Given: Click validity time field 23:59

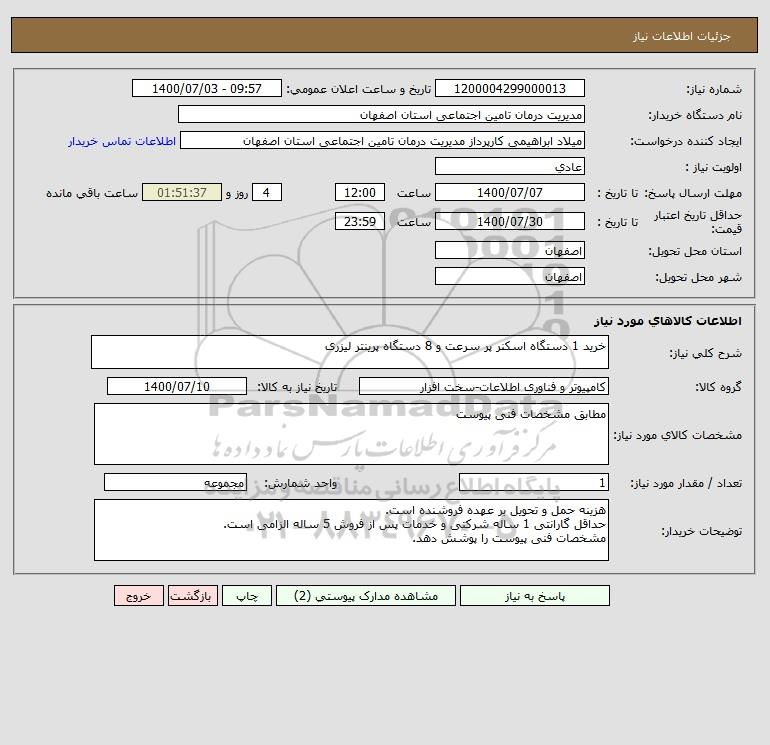Looking at the screenshot, I should [x=359, y=221].
